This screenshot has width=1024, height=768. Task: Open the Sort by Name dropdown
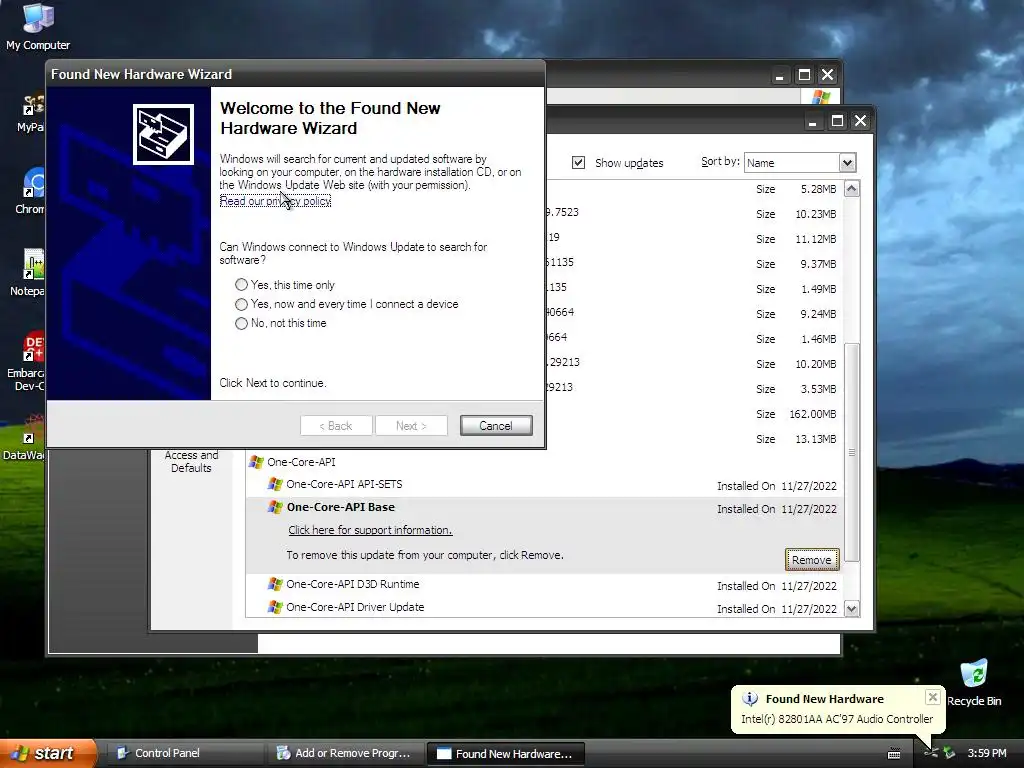(x=847, y=163)
